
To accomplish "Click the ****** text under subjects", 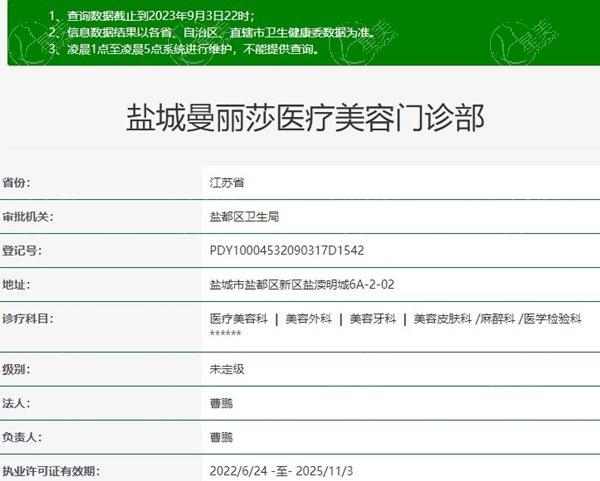I will (x=225, y=333).
